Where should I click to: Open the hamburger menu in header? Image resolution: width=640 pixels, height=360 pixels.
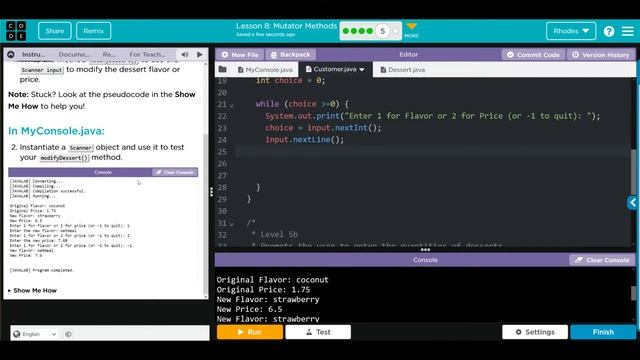pos(628,31)
